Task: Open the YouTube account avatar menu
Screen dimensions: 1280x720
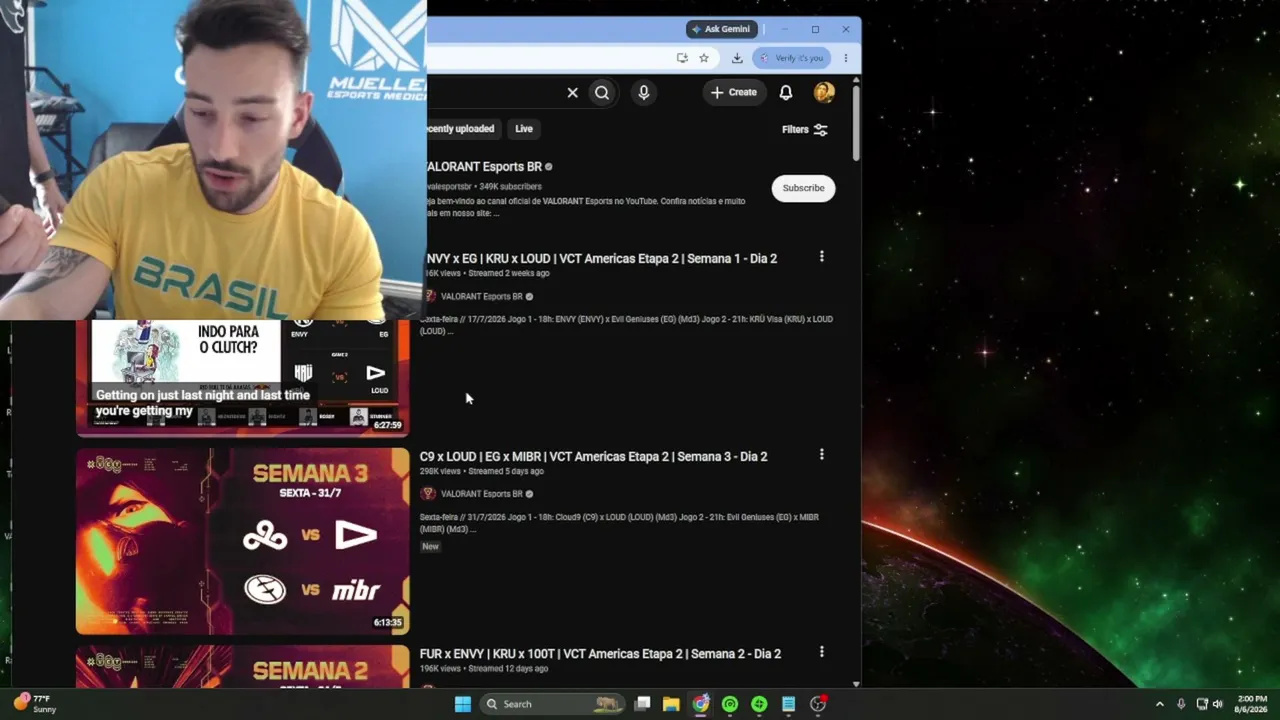Action: 824,92
